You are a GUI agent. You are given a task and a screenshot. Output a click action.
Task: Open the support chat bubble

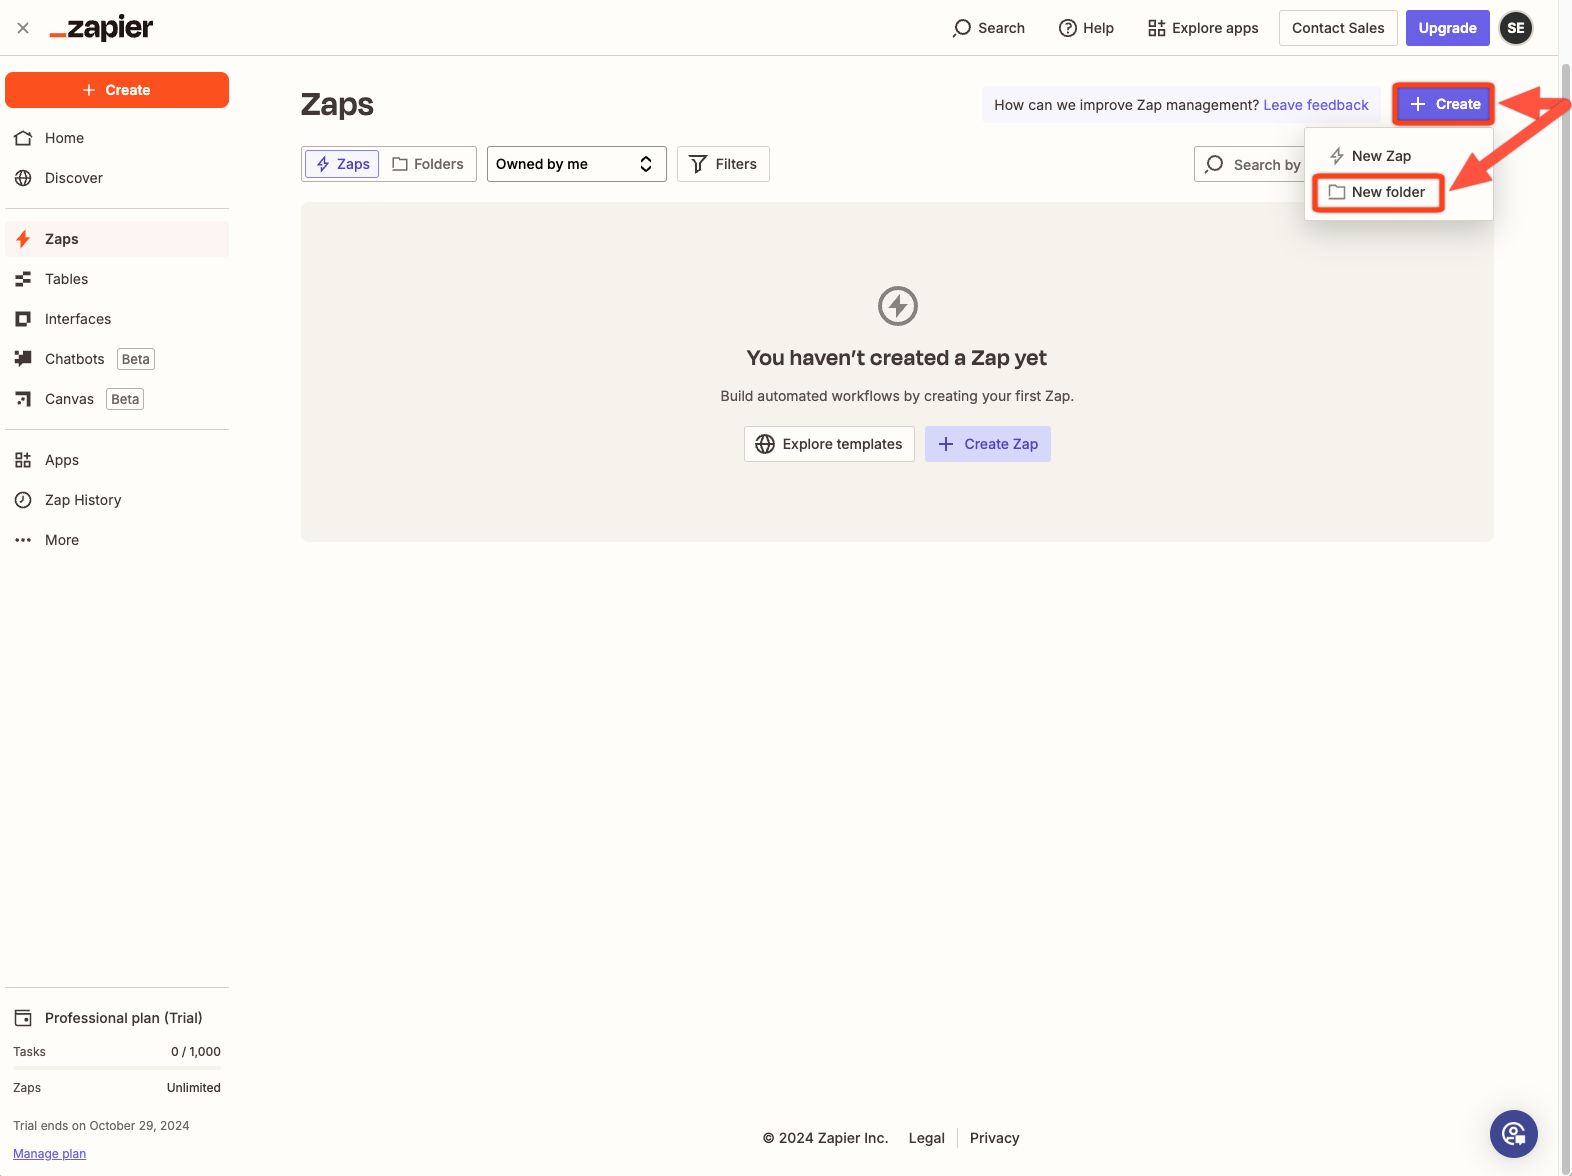pos(1514,1134)
